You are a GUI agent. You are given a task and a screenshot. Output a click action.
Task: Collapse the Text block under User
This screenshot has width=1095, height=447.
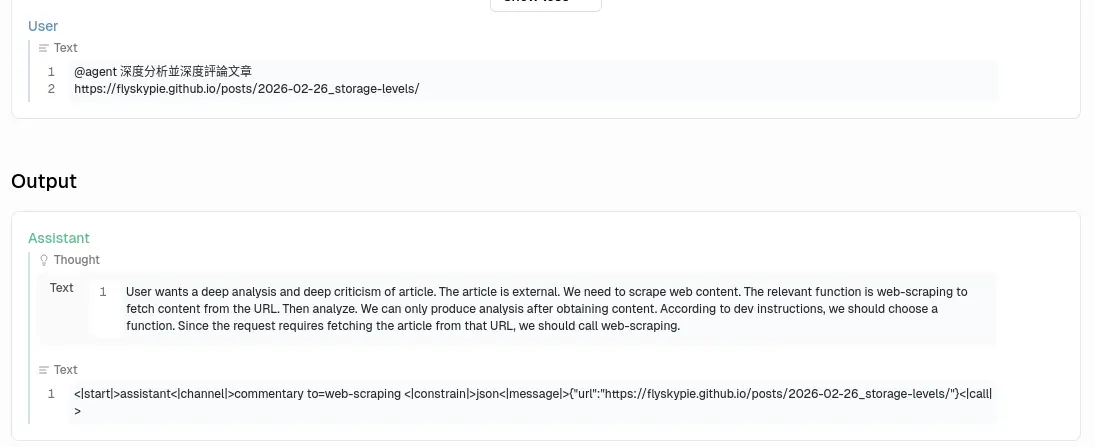point(65,48)
